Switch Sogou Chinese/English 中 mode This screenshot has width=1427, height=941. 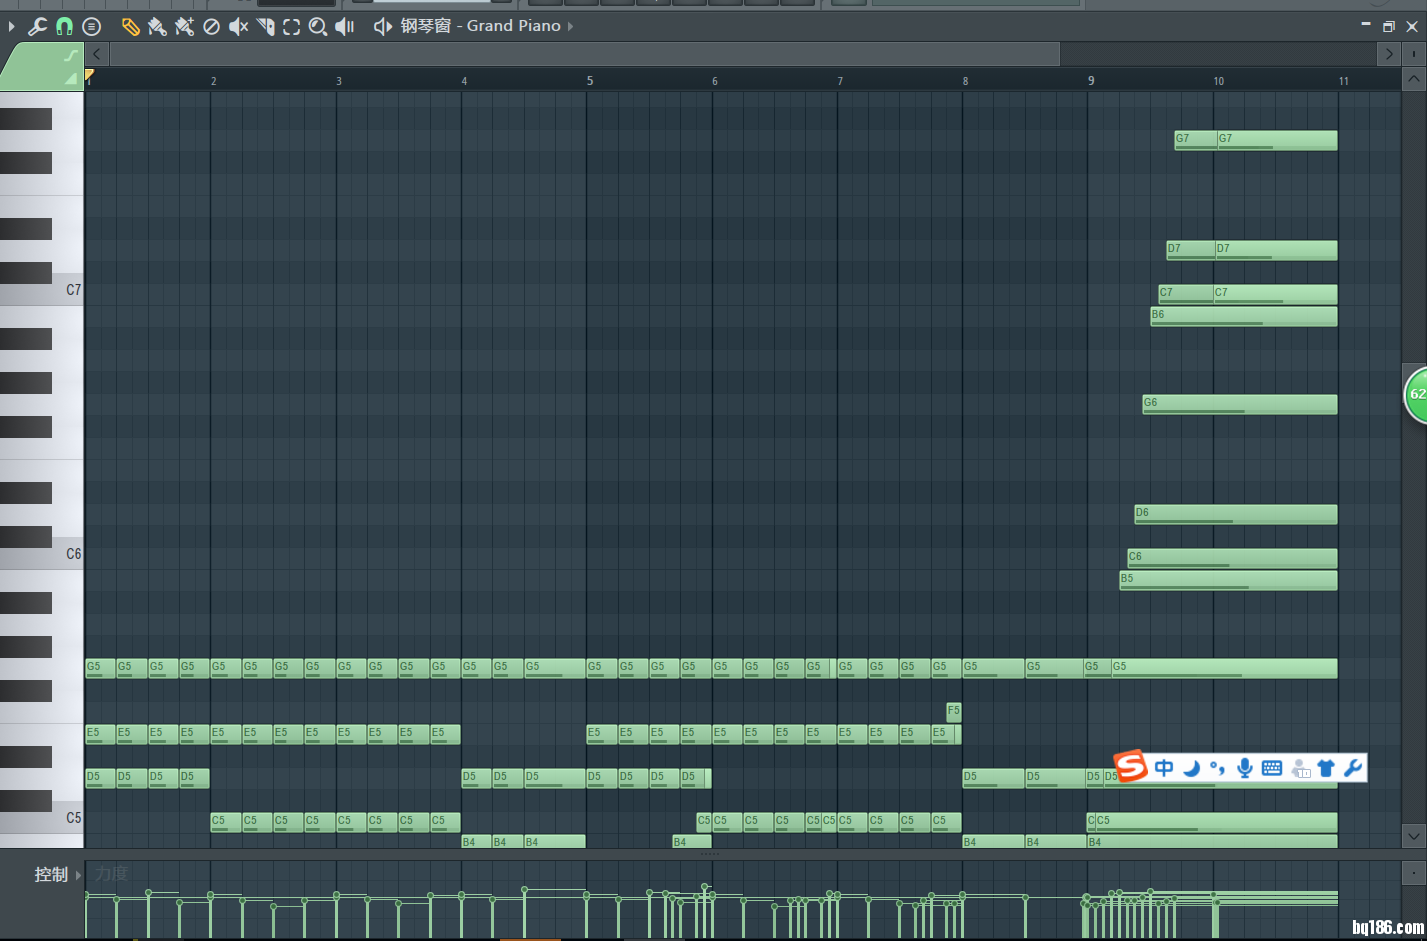(x=1164, y=768)
